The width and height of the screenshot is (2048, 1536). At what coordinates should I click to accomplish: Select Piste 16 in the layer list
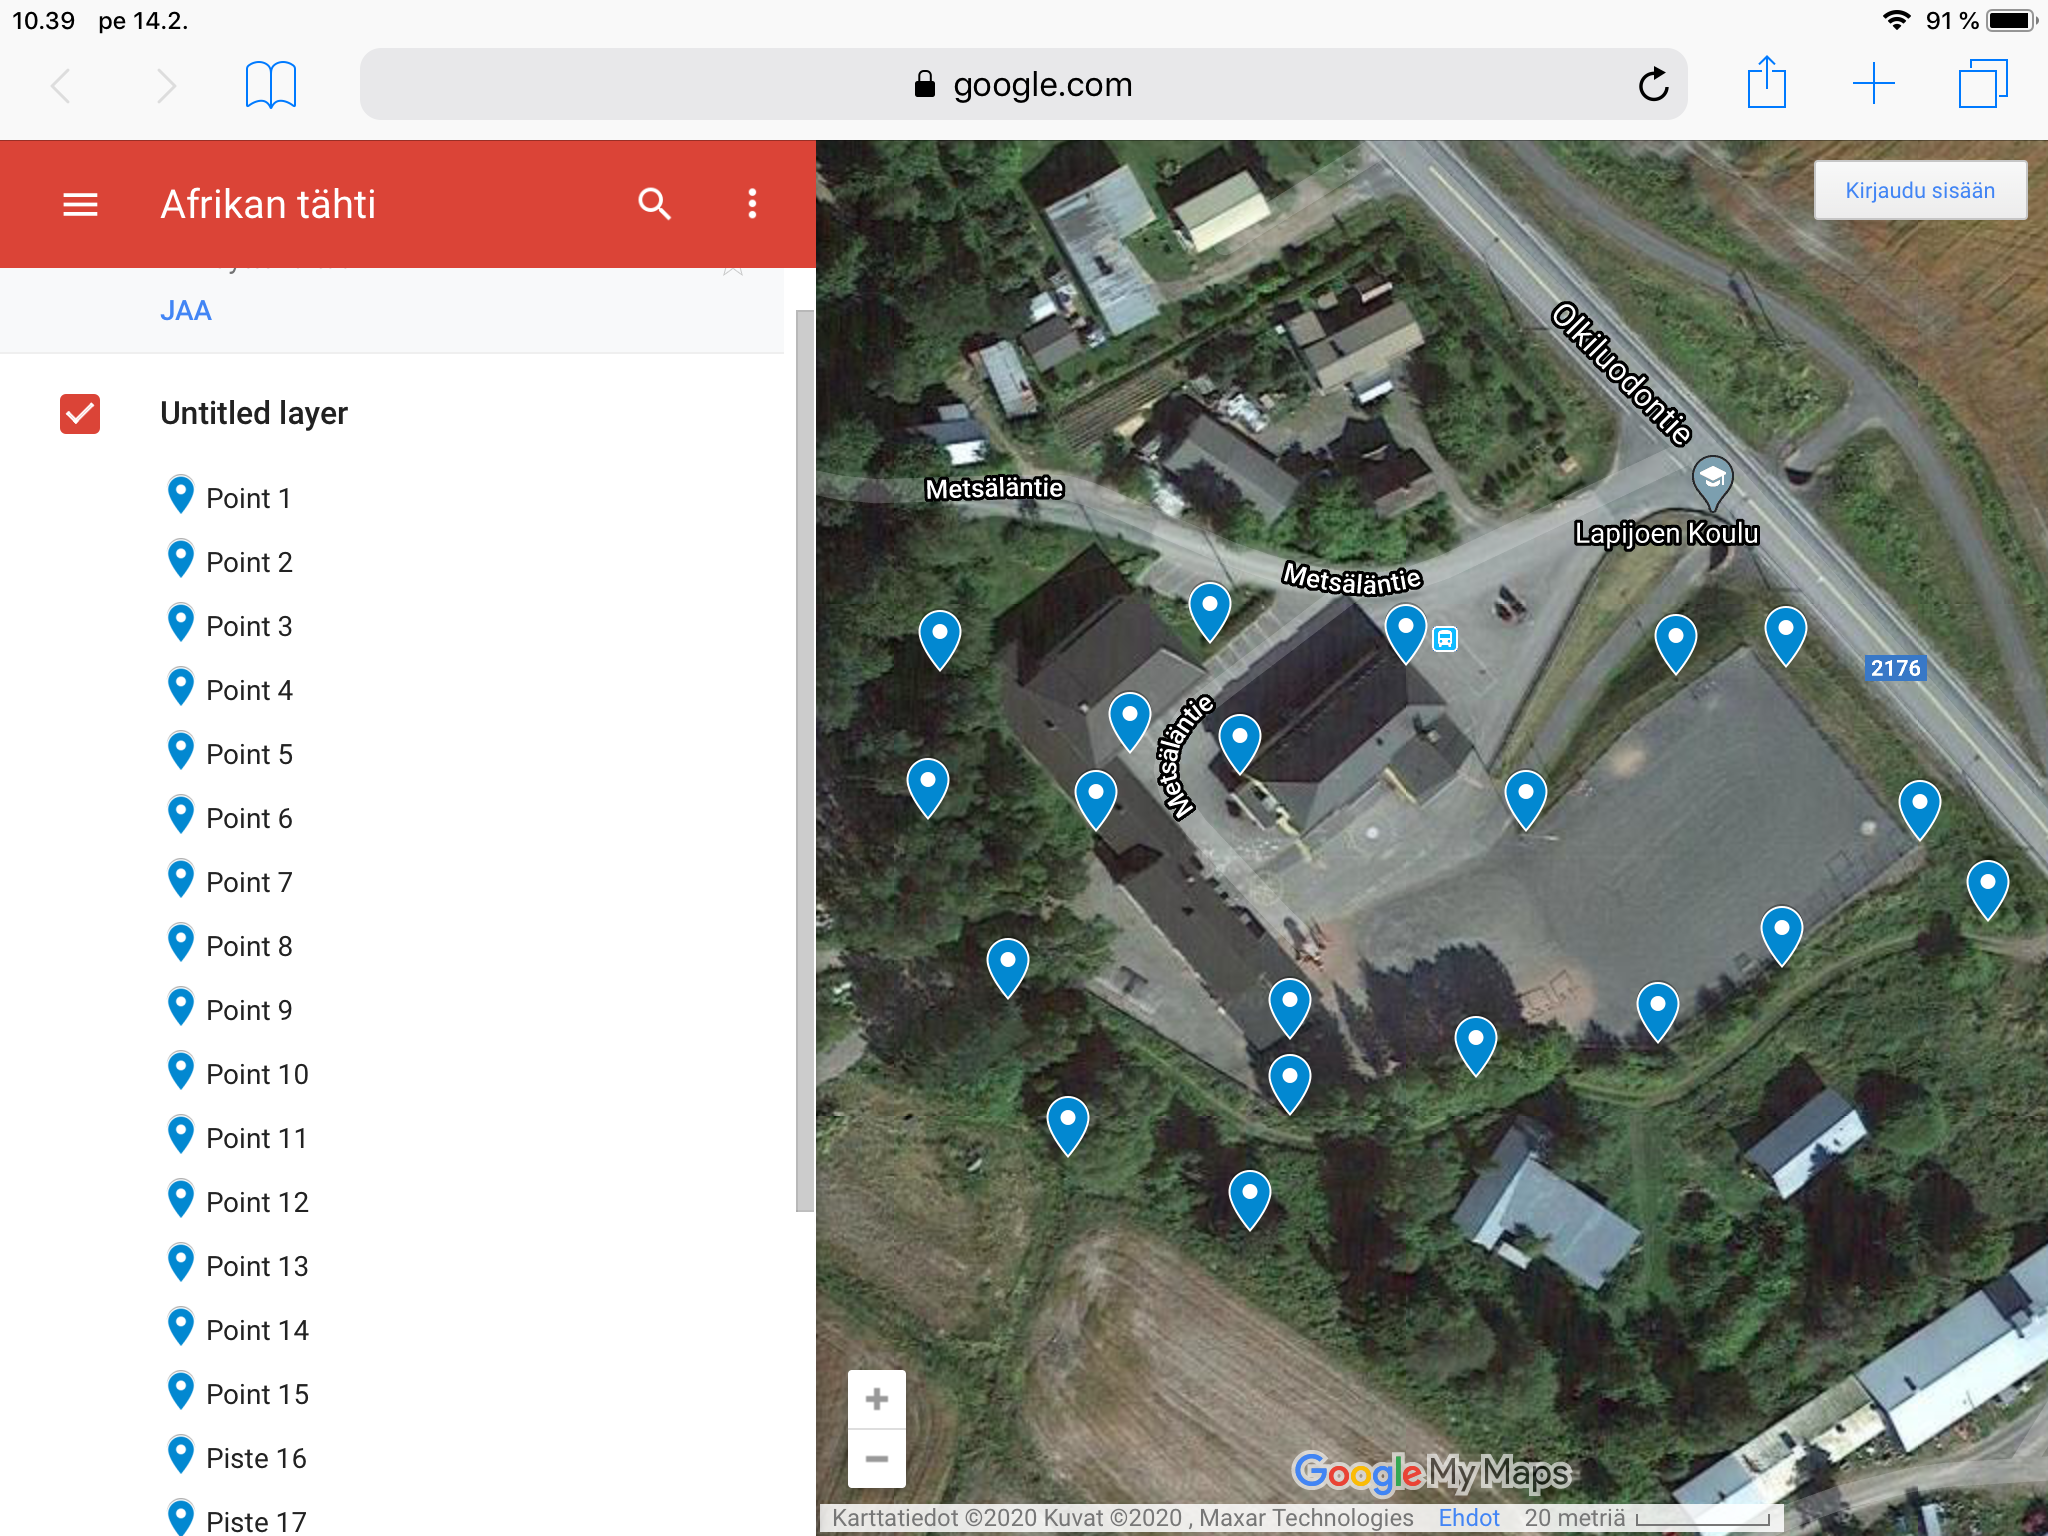[256, 1458]
